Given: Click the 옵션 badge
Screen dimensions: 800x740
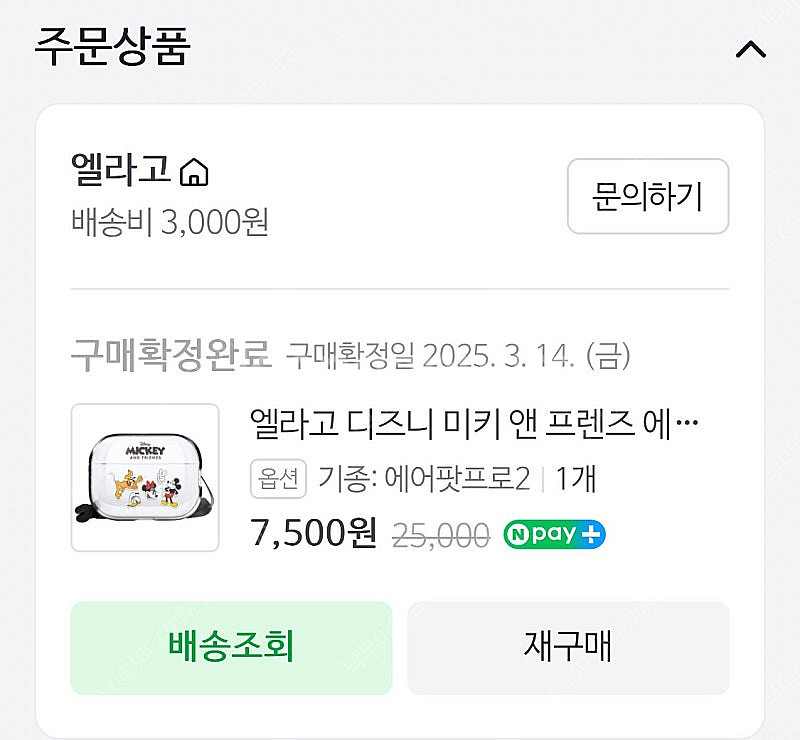Looking at the screenshot, I should tap(278, 480).
